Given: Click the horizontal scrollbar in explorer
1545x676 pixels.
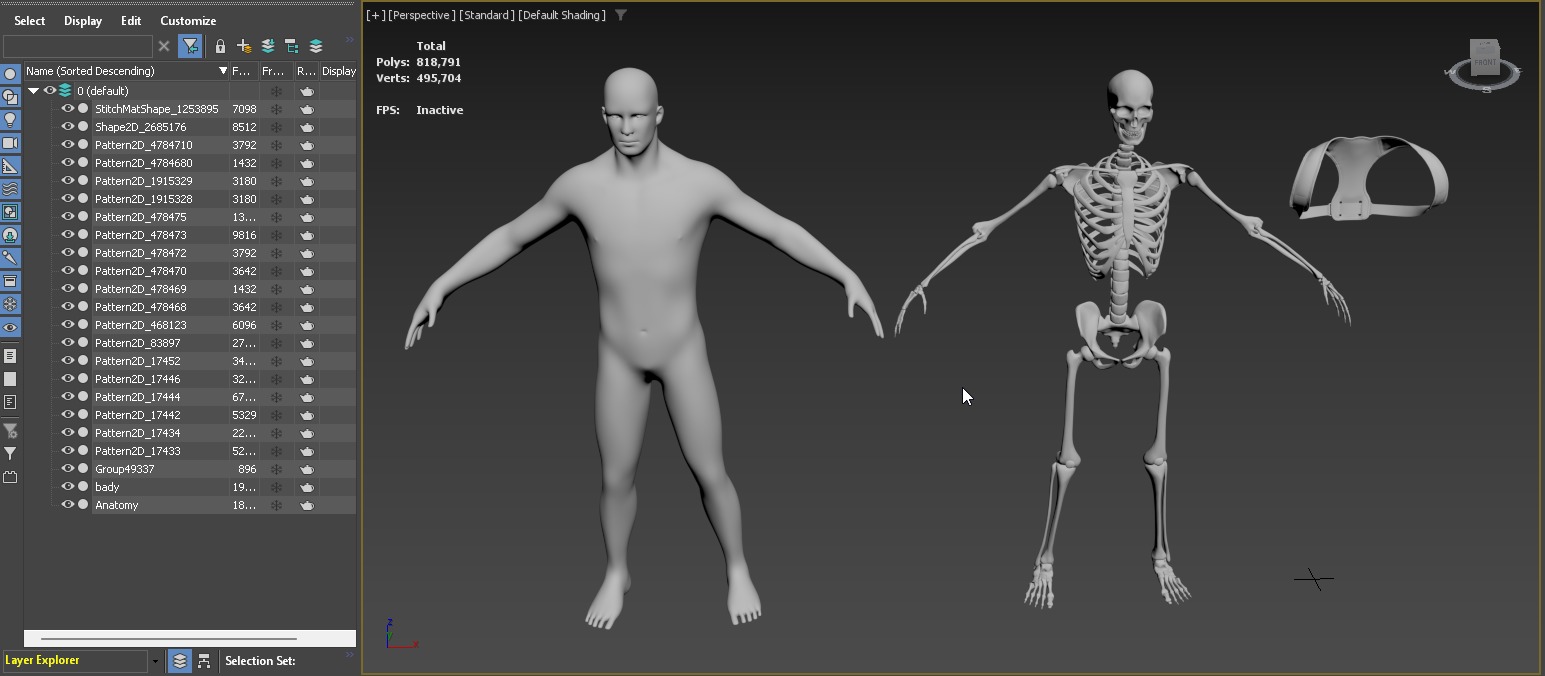Looking at the screenshot, I should coord(169,638).
